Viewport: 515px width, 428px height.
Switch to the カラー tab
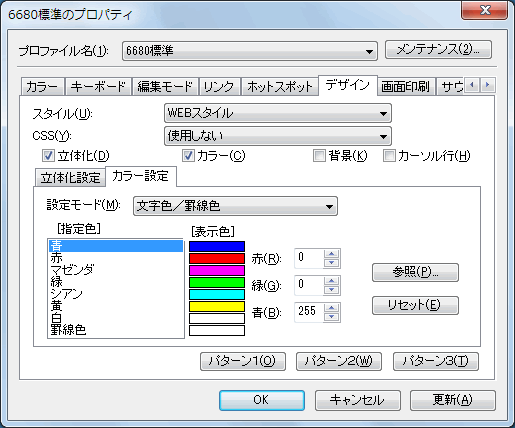pos(42,87)
